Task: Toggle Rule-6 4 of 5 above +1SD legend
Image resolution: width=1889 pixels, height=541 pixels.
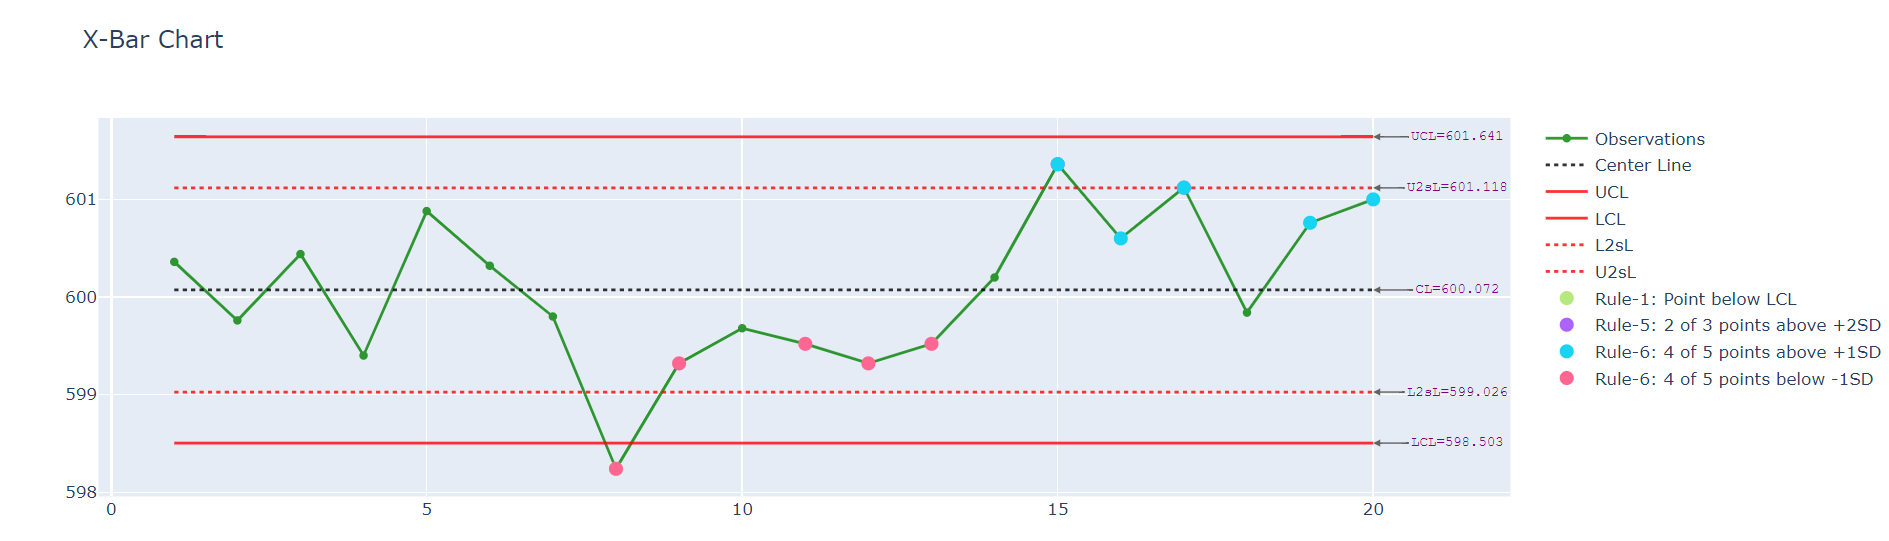Action: 1736,352
